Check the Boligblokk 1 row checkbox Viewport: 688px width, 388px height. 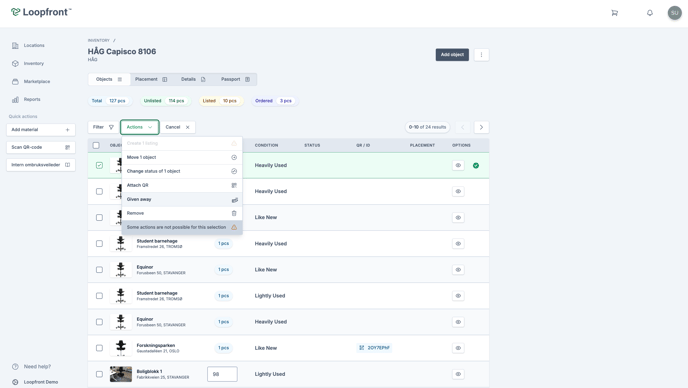tap(99, 374)
